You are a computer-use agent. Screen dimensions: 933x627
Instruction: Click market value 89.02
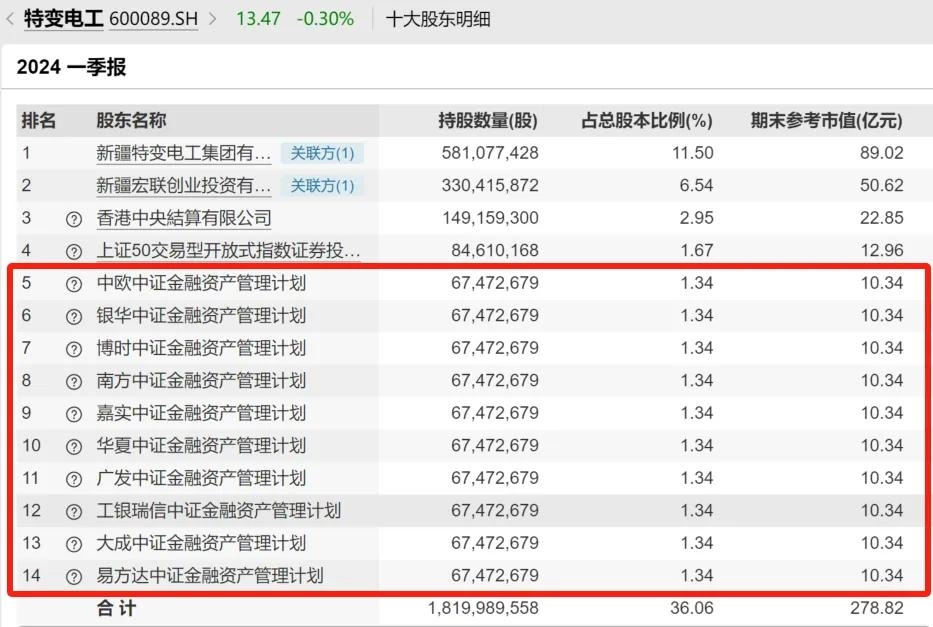coord(882,153)
